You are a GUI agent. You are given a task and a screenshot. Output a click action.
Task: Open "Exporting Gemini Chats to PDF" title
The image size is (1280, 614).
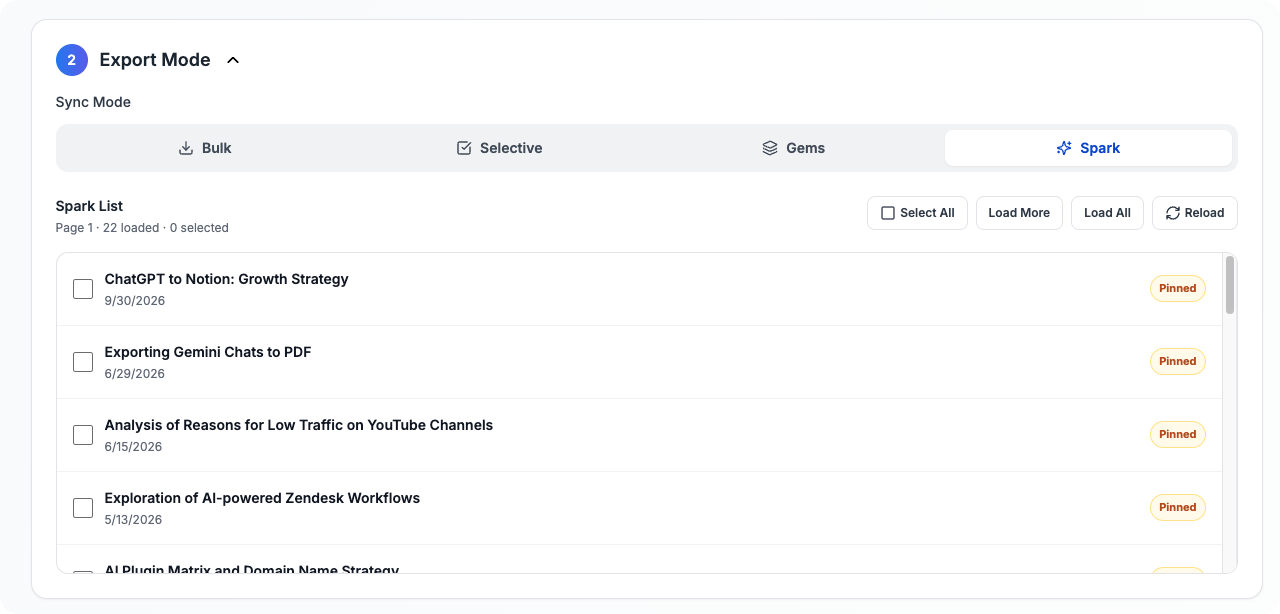click(x=208, y=352)
